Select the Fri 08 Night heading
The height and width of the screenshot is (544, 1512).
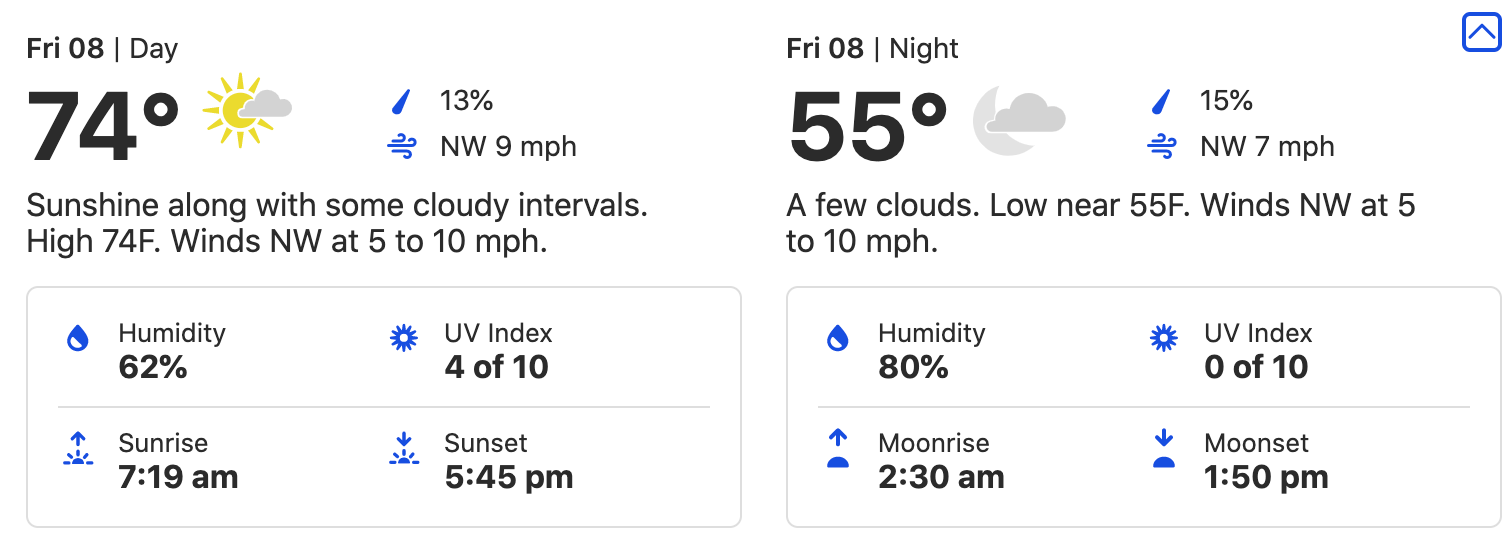(x=872, y=49)
